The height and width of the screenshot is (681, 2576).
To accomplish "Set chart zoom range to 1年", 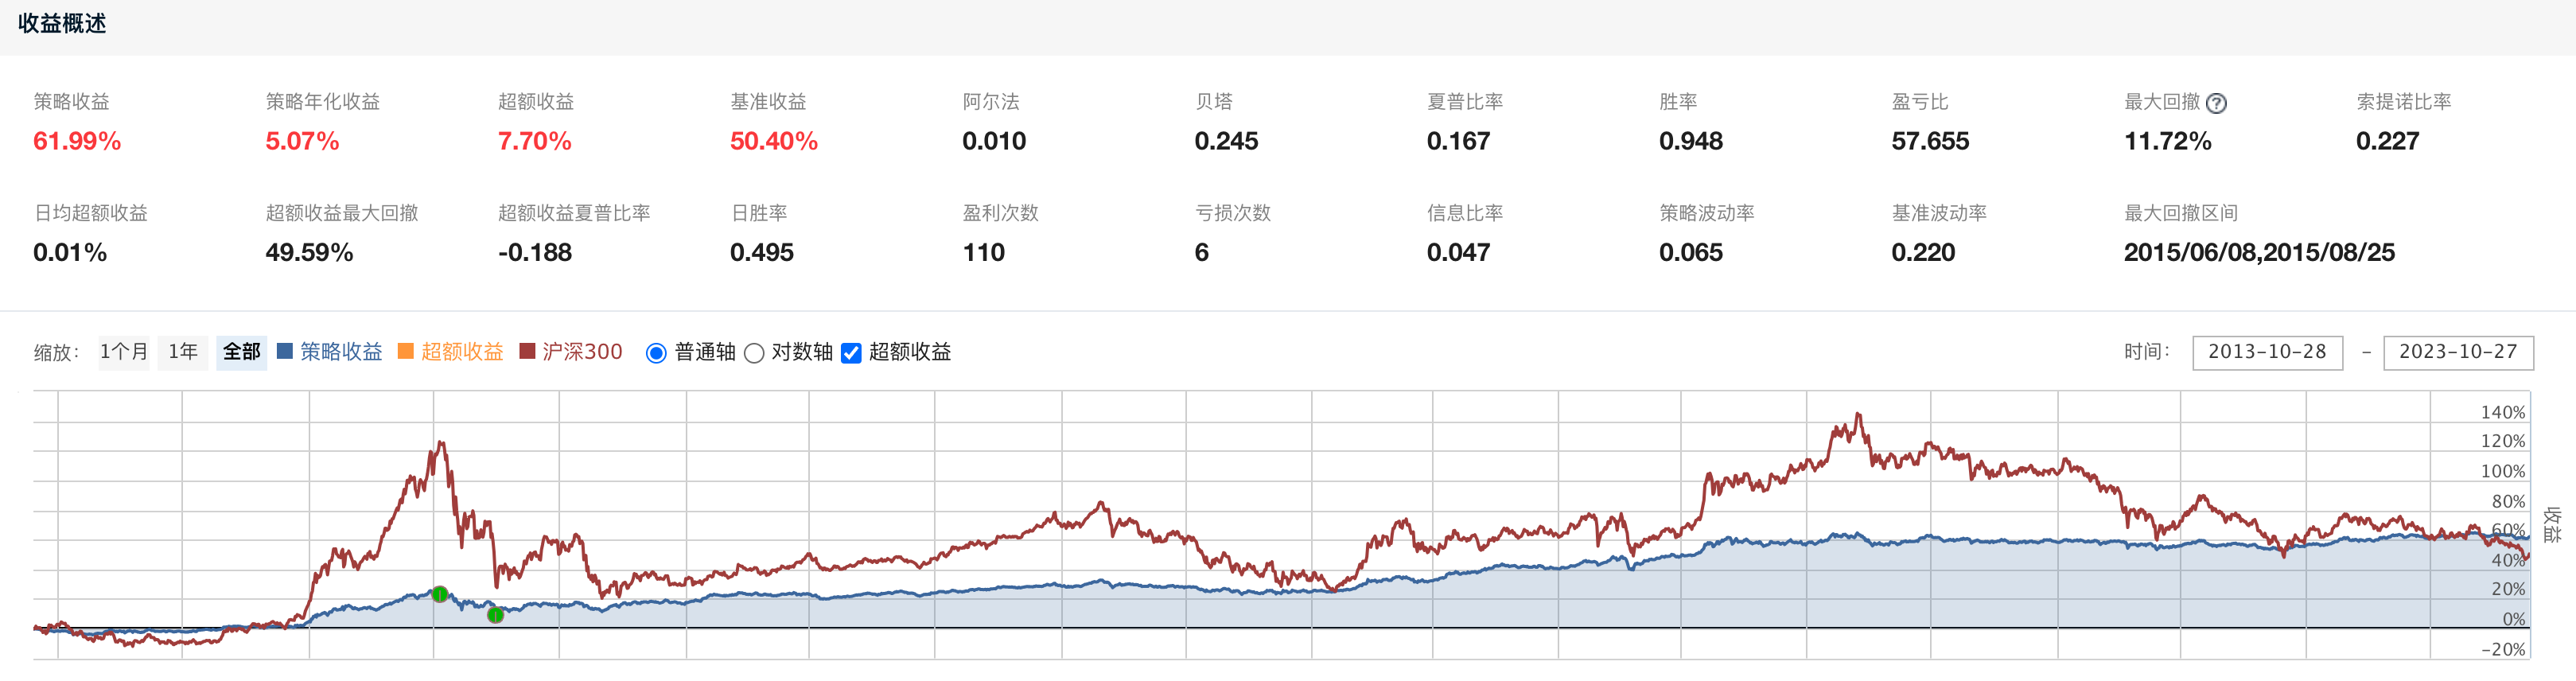I will click(x=183, y=352).
